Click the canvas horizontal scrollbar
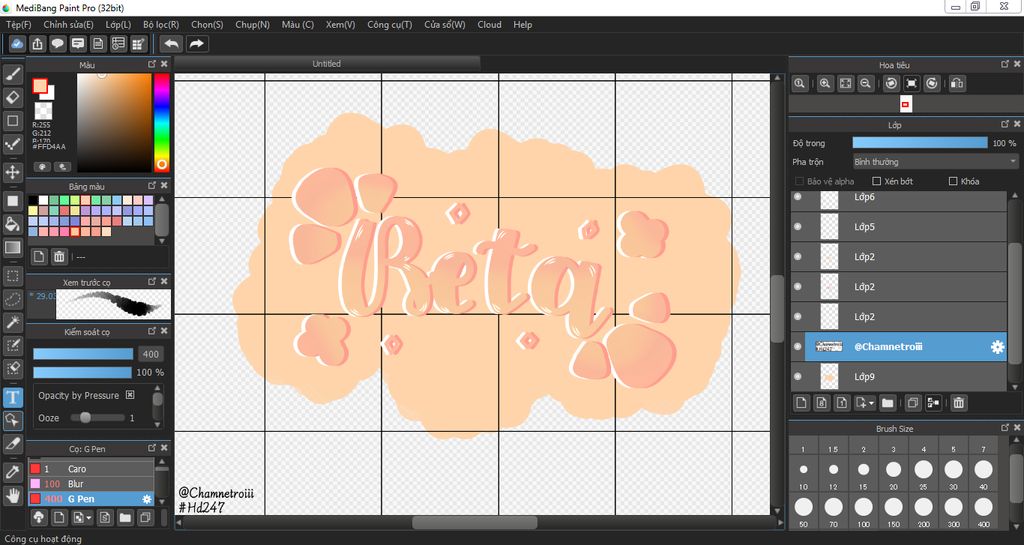 coord(475,523)
